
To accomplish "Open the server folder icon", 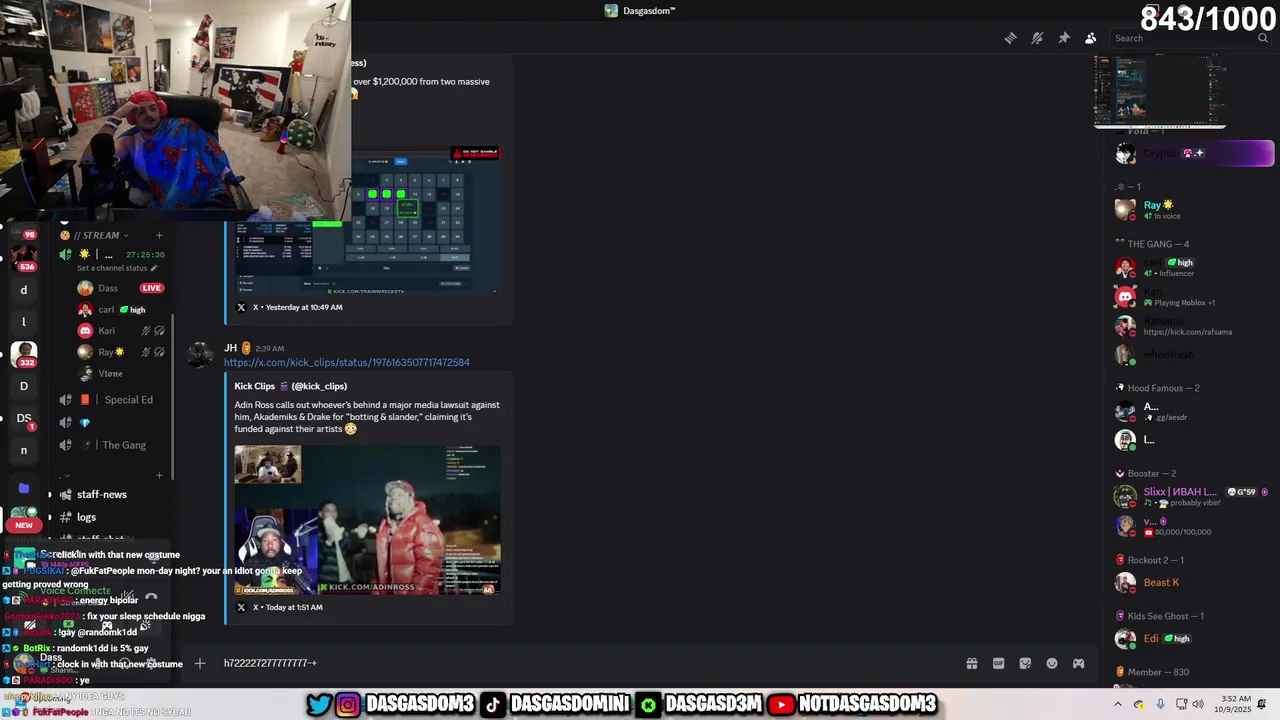I will [24, 488].
